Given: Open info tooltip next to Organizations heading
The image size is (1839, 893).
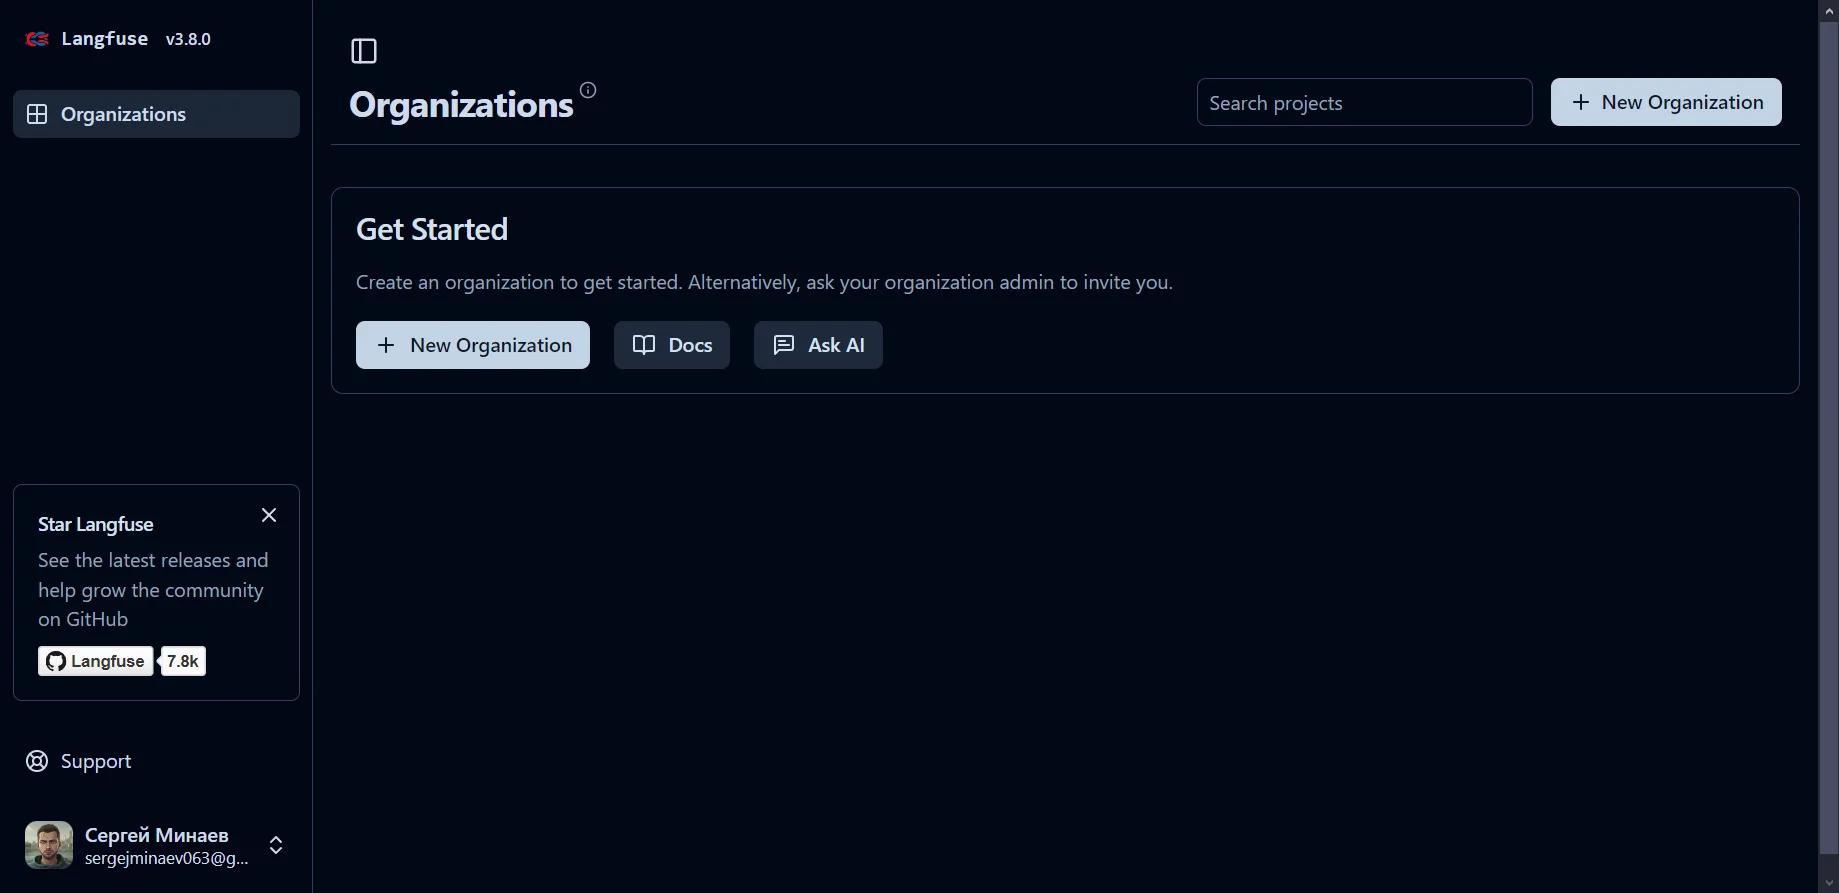Looking at the screenshot, I should pos(588,90).
